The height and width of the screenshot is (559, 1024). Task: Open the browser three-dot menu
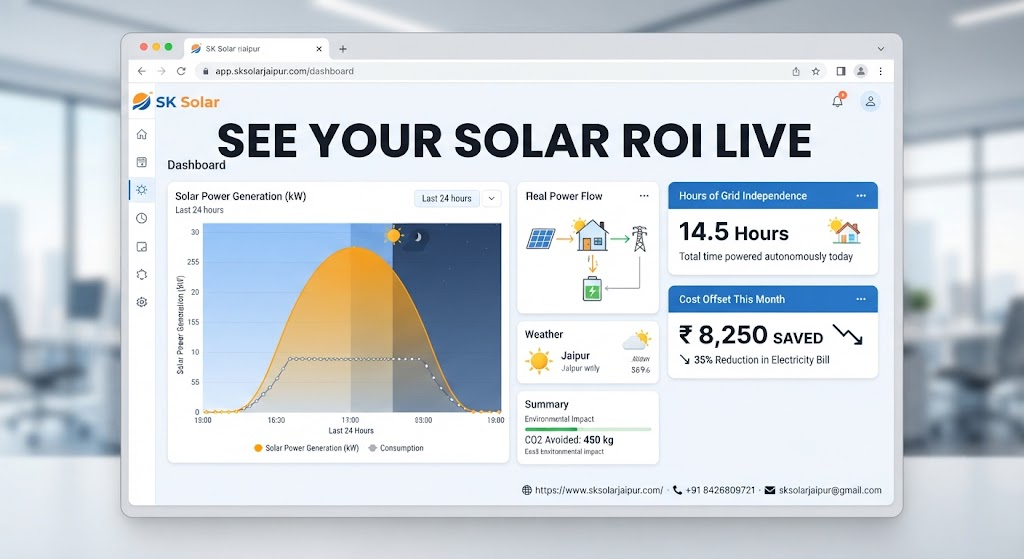click(880, 71)
